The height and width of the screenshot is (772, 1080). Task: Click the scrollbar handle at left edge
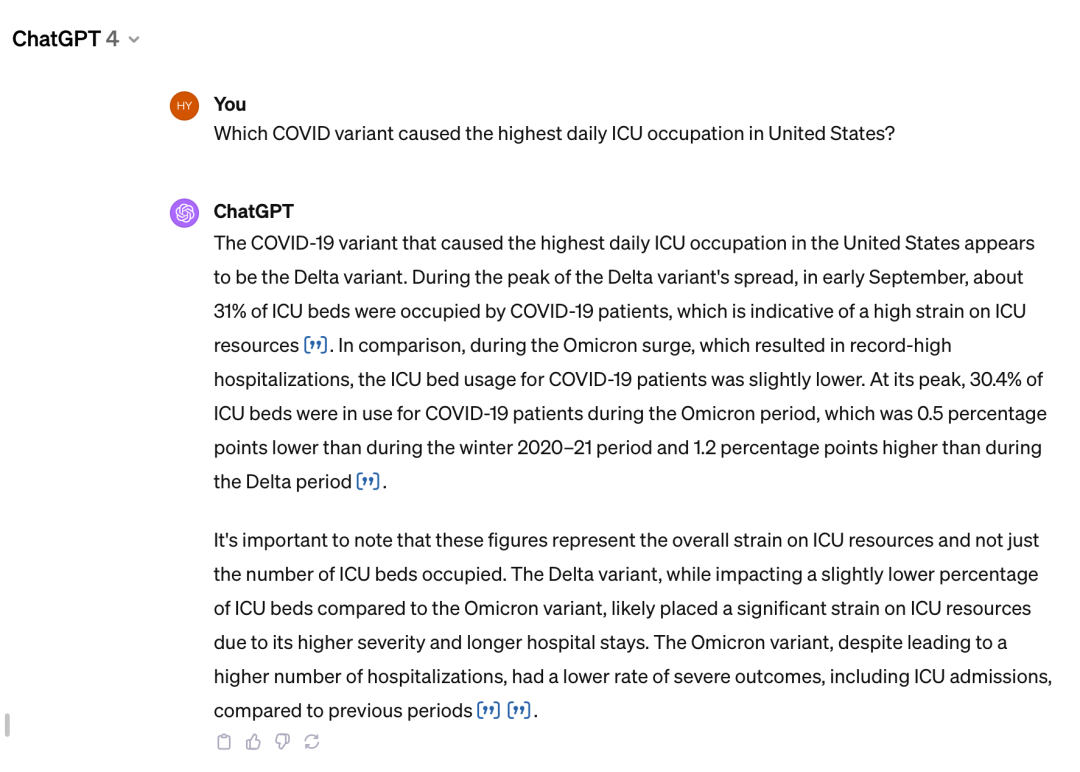pyautogui.click(x=7, y=725)
